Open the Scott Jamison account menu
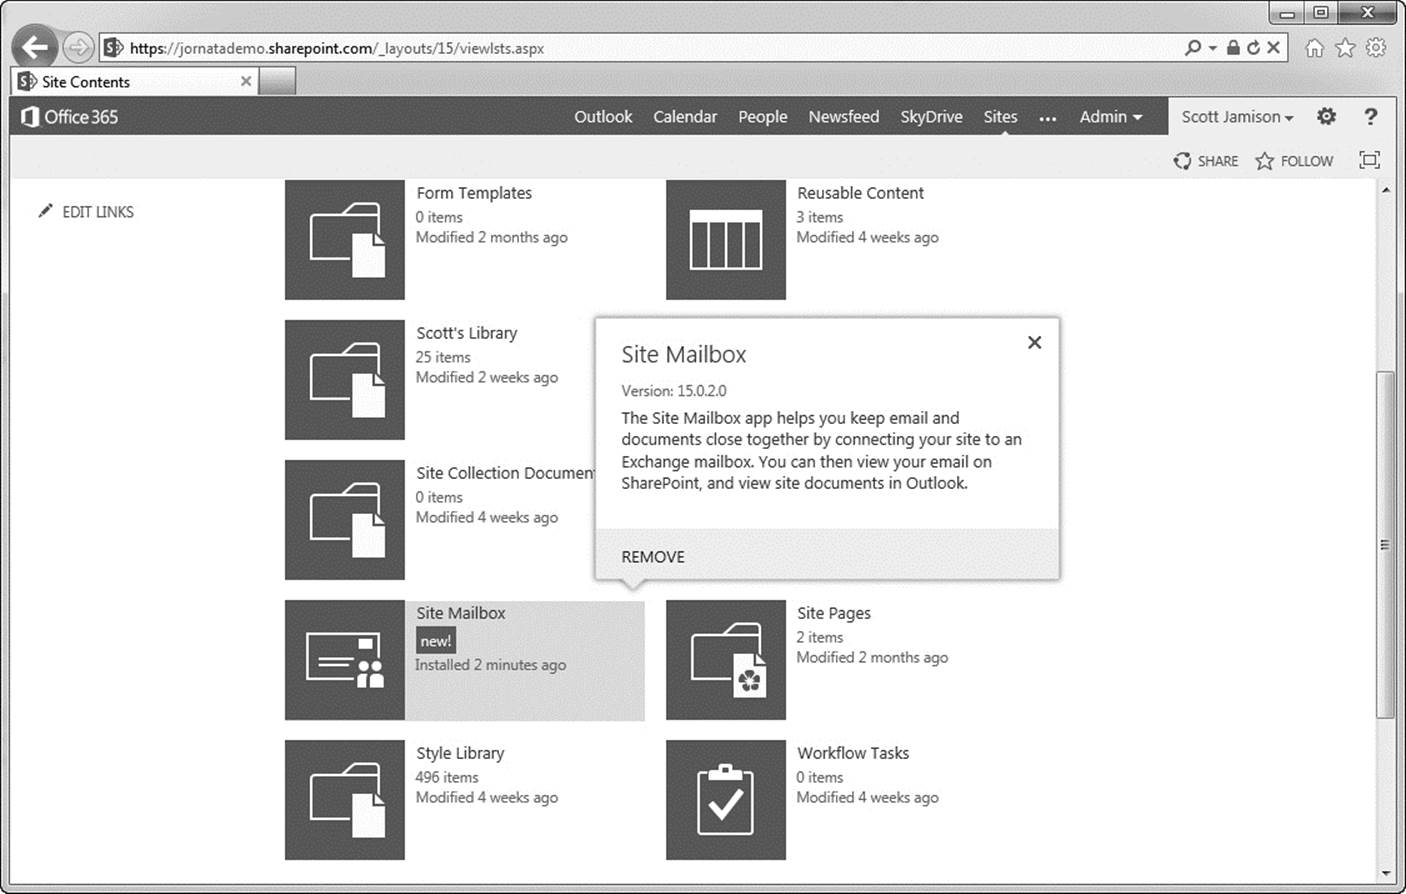This screenshot has height=894, width=1406. 1238,117
